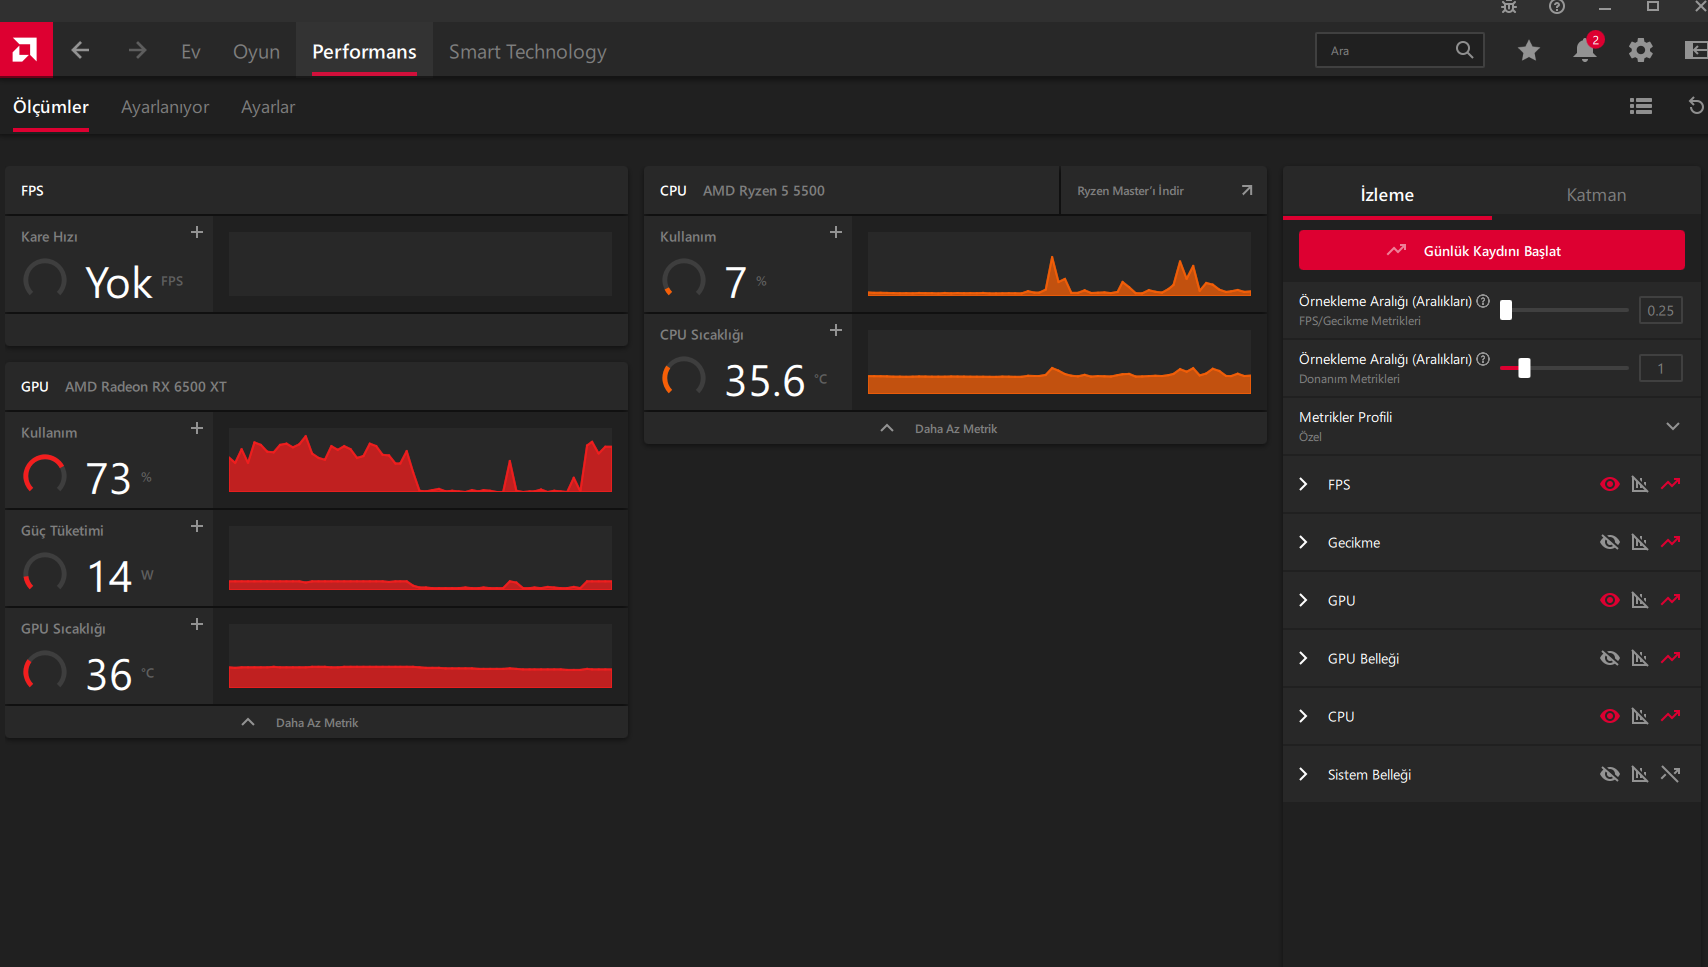This screenshot has height=967, width=1708.
Task: Show Sistem Belleği metrics with eye icon
Action: [x=1609, y=774]
